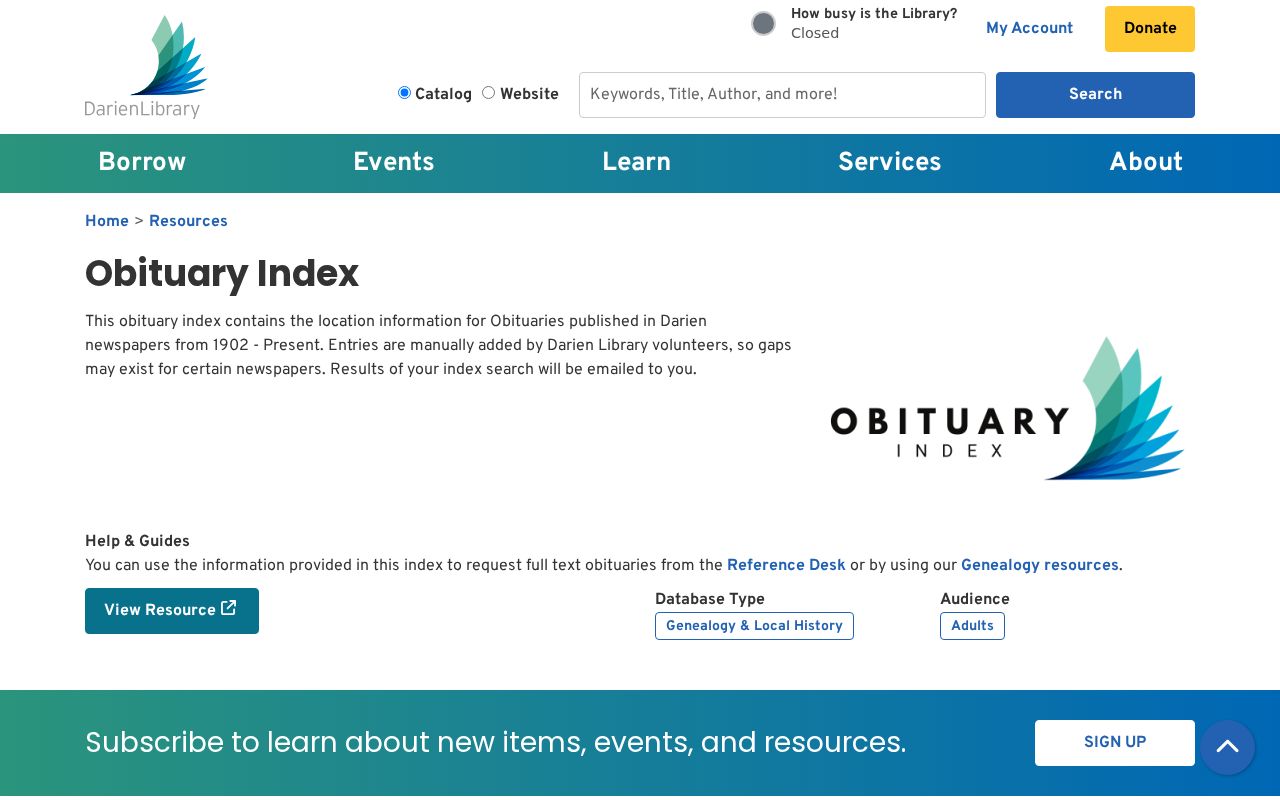Click the Help & Guides heading
The width and height of the screenshot is (1280, 800).
coord(137,542)
